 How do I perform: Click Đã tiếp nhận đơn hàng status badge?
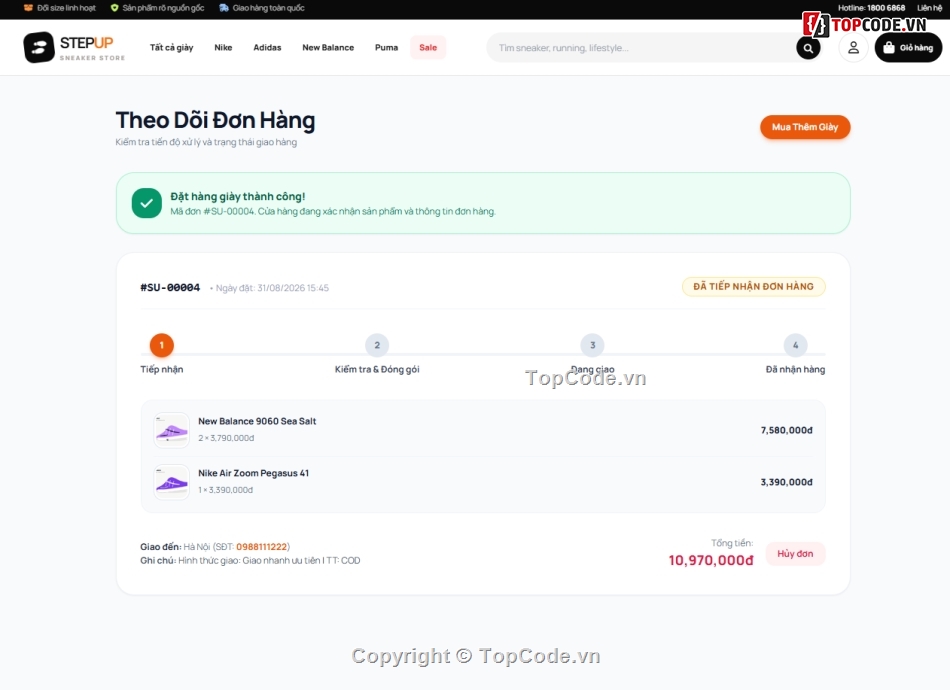[x=753, y=287]
